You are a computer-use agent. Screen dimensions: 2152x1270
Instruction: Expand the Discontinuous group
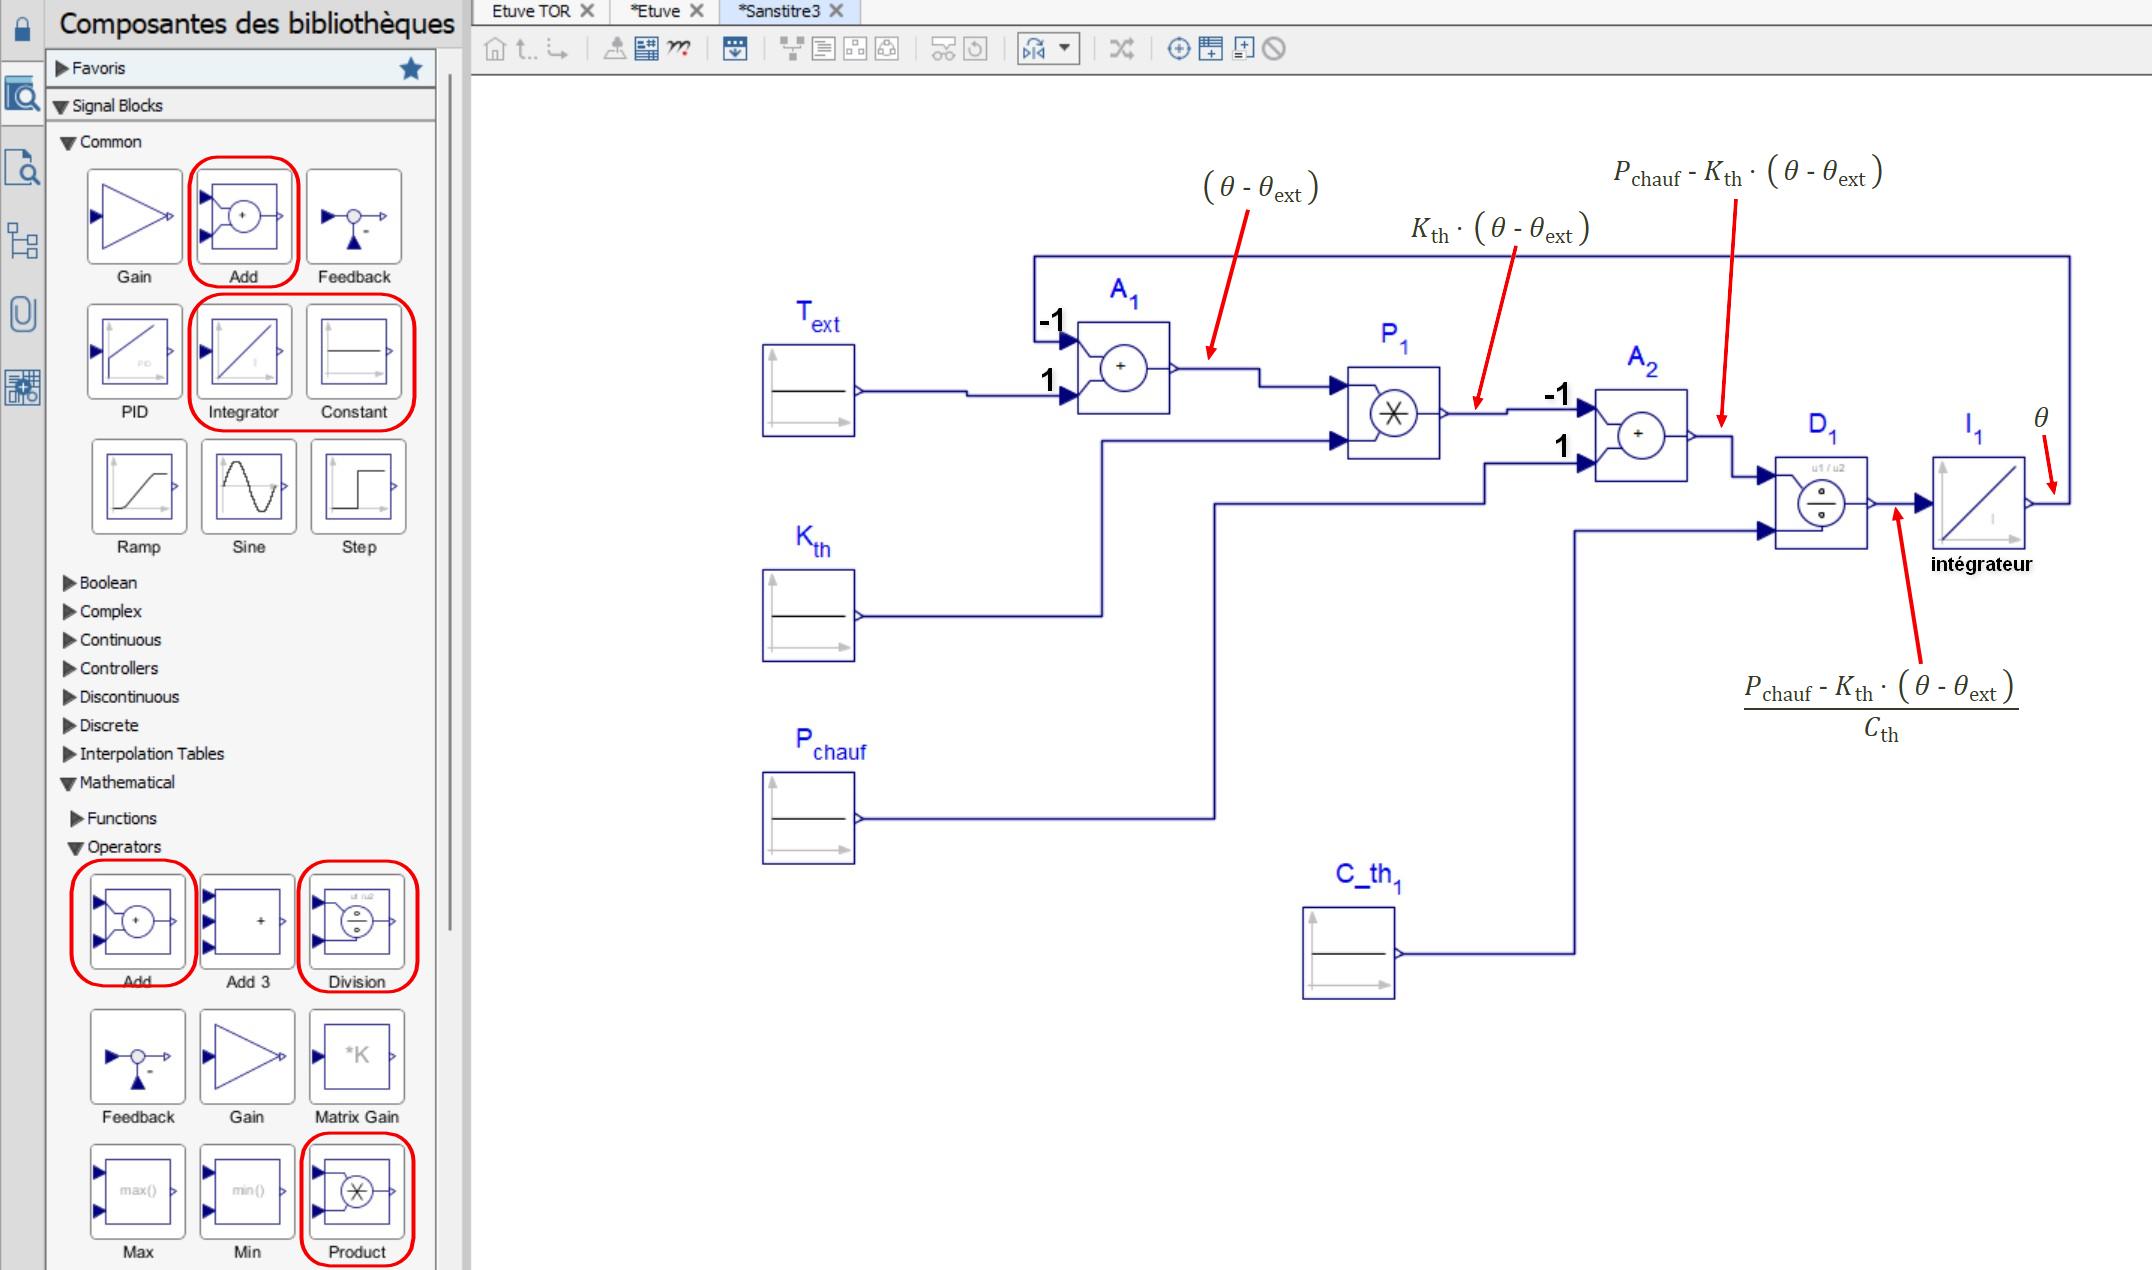coord(69,697)
